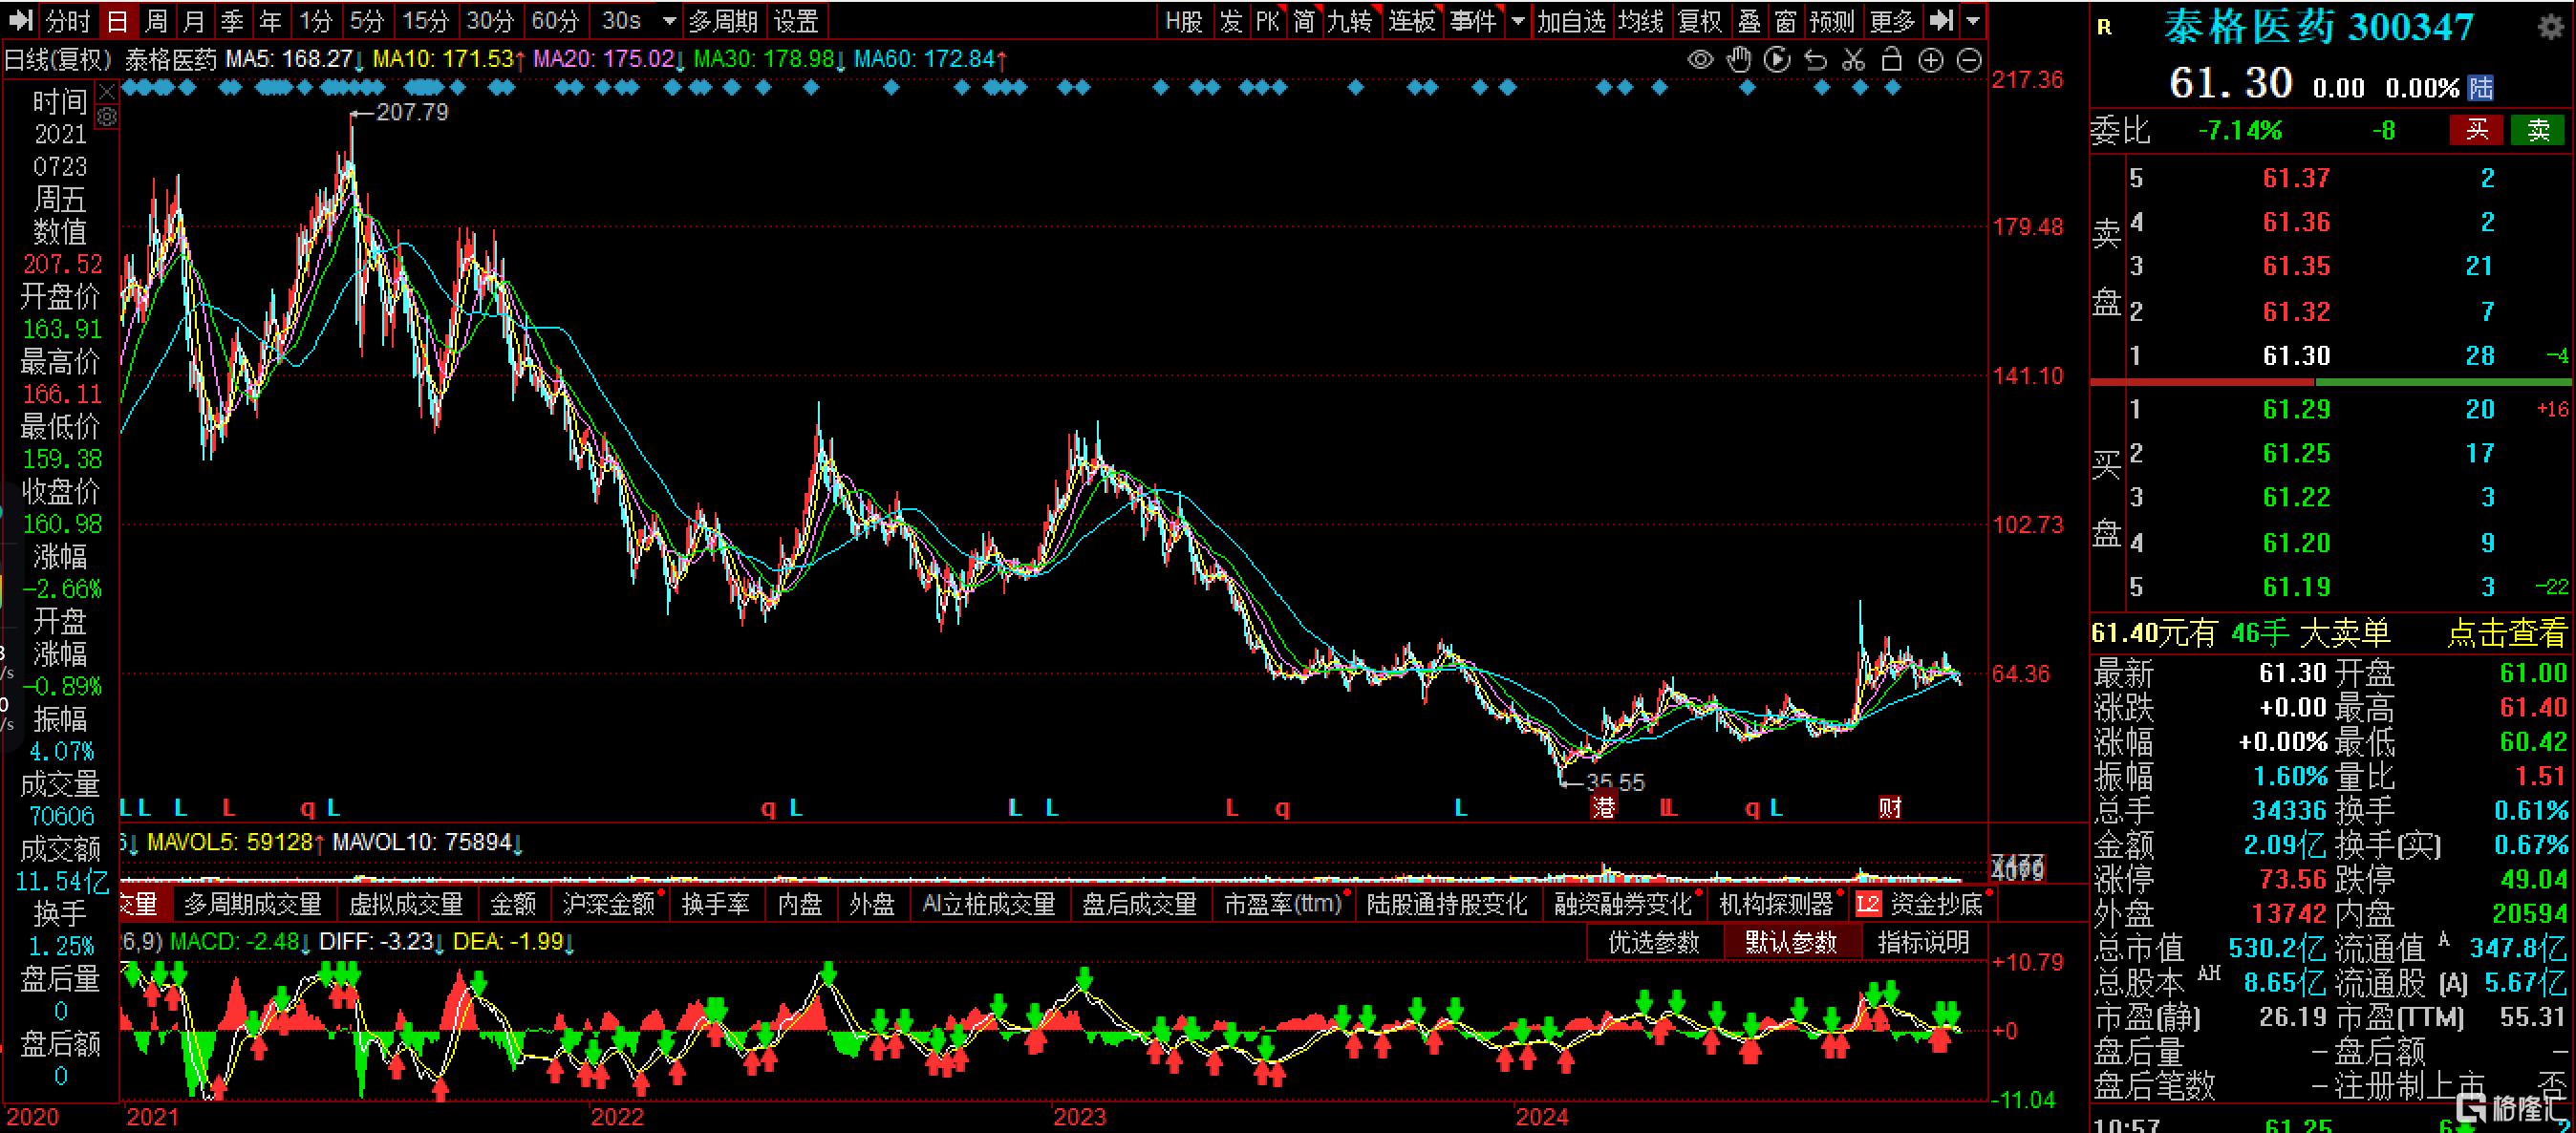Select the 陆股通持股变化 indicator tab

tap(1447, 904)
